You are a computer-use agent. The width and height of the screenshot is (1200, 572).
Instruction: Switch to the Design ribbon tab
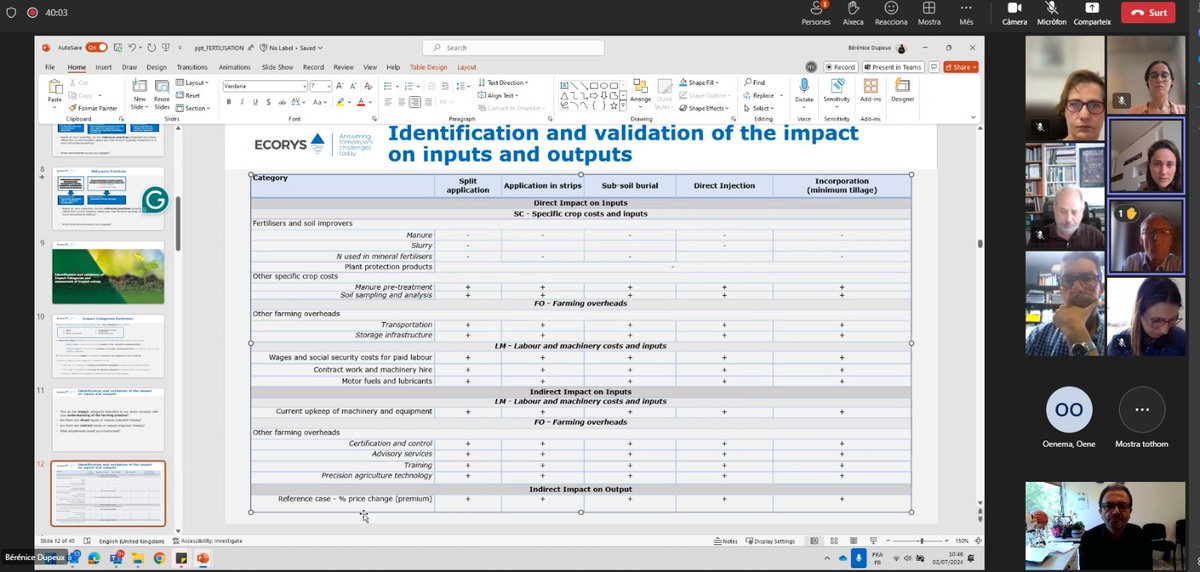tap(156, 67)
